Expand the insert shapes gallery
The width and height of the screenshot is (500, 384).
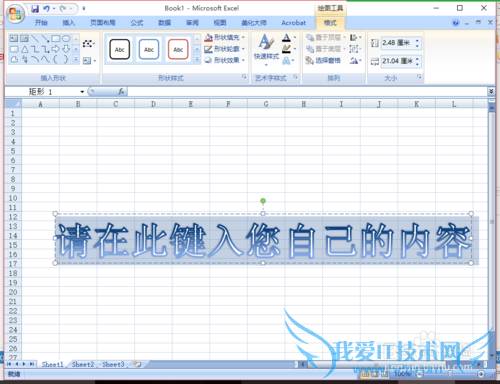pos(76,60)
